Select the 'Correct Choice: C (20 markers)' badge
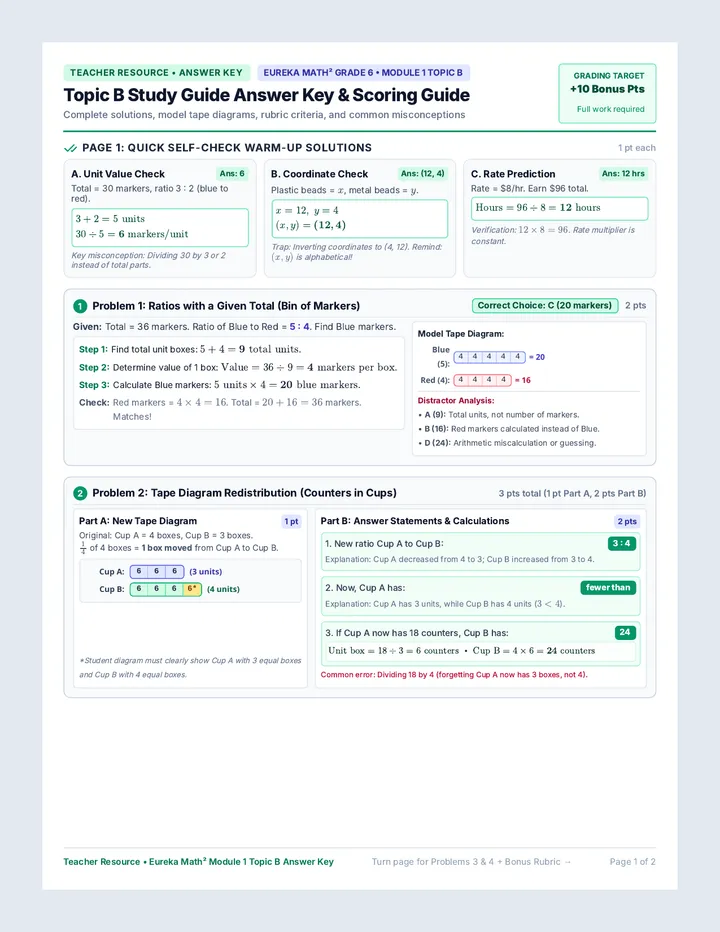The image size is (720, 932). [545, 306]
